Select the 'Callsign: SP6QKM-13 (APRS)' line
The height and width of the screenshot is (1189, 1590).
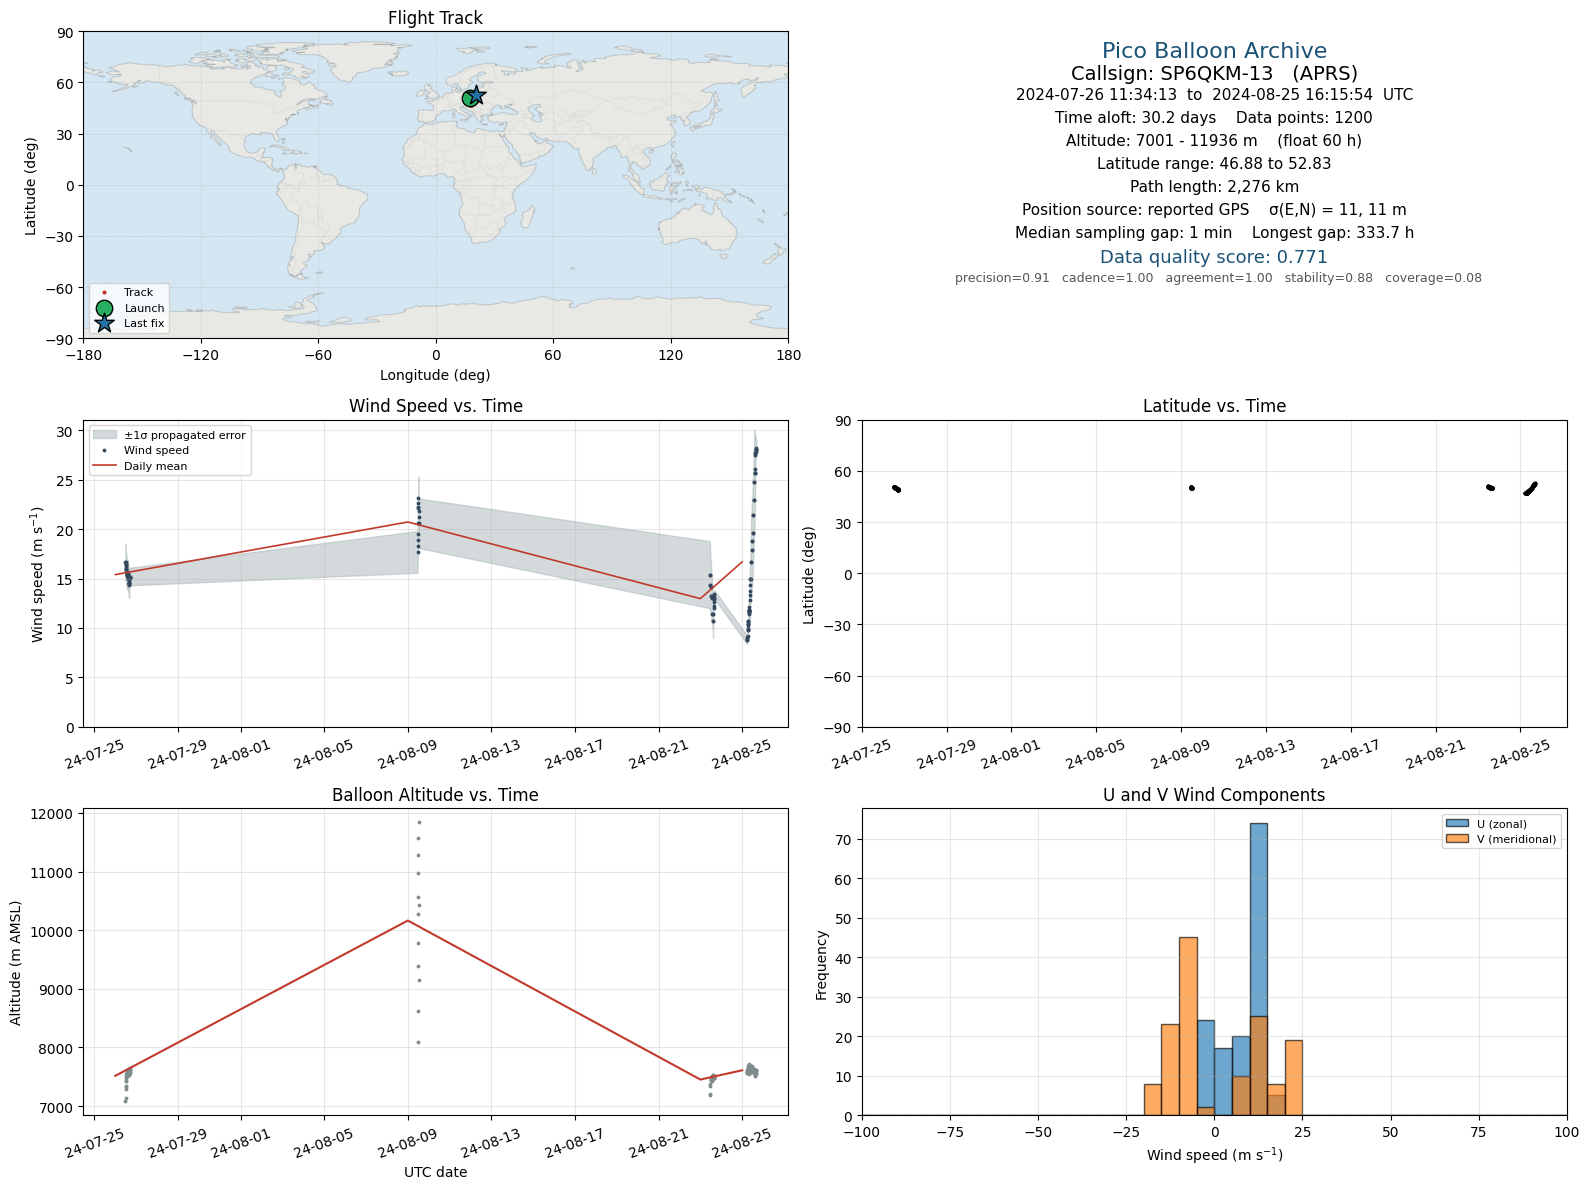pos(1214,73)
